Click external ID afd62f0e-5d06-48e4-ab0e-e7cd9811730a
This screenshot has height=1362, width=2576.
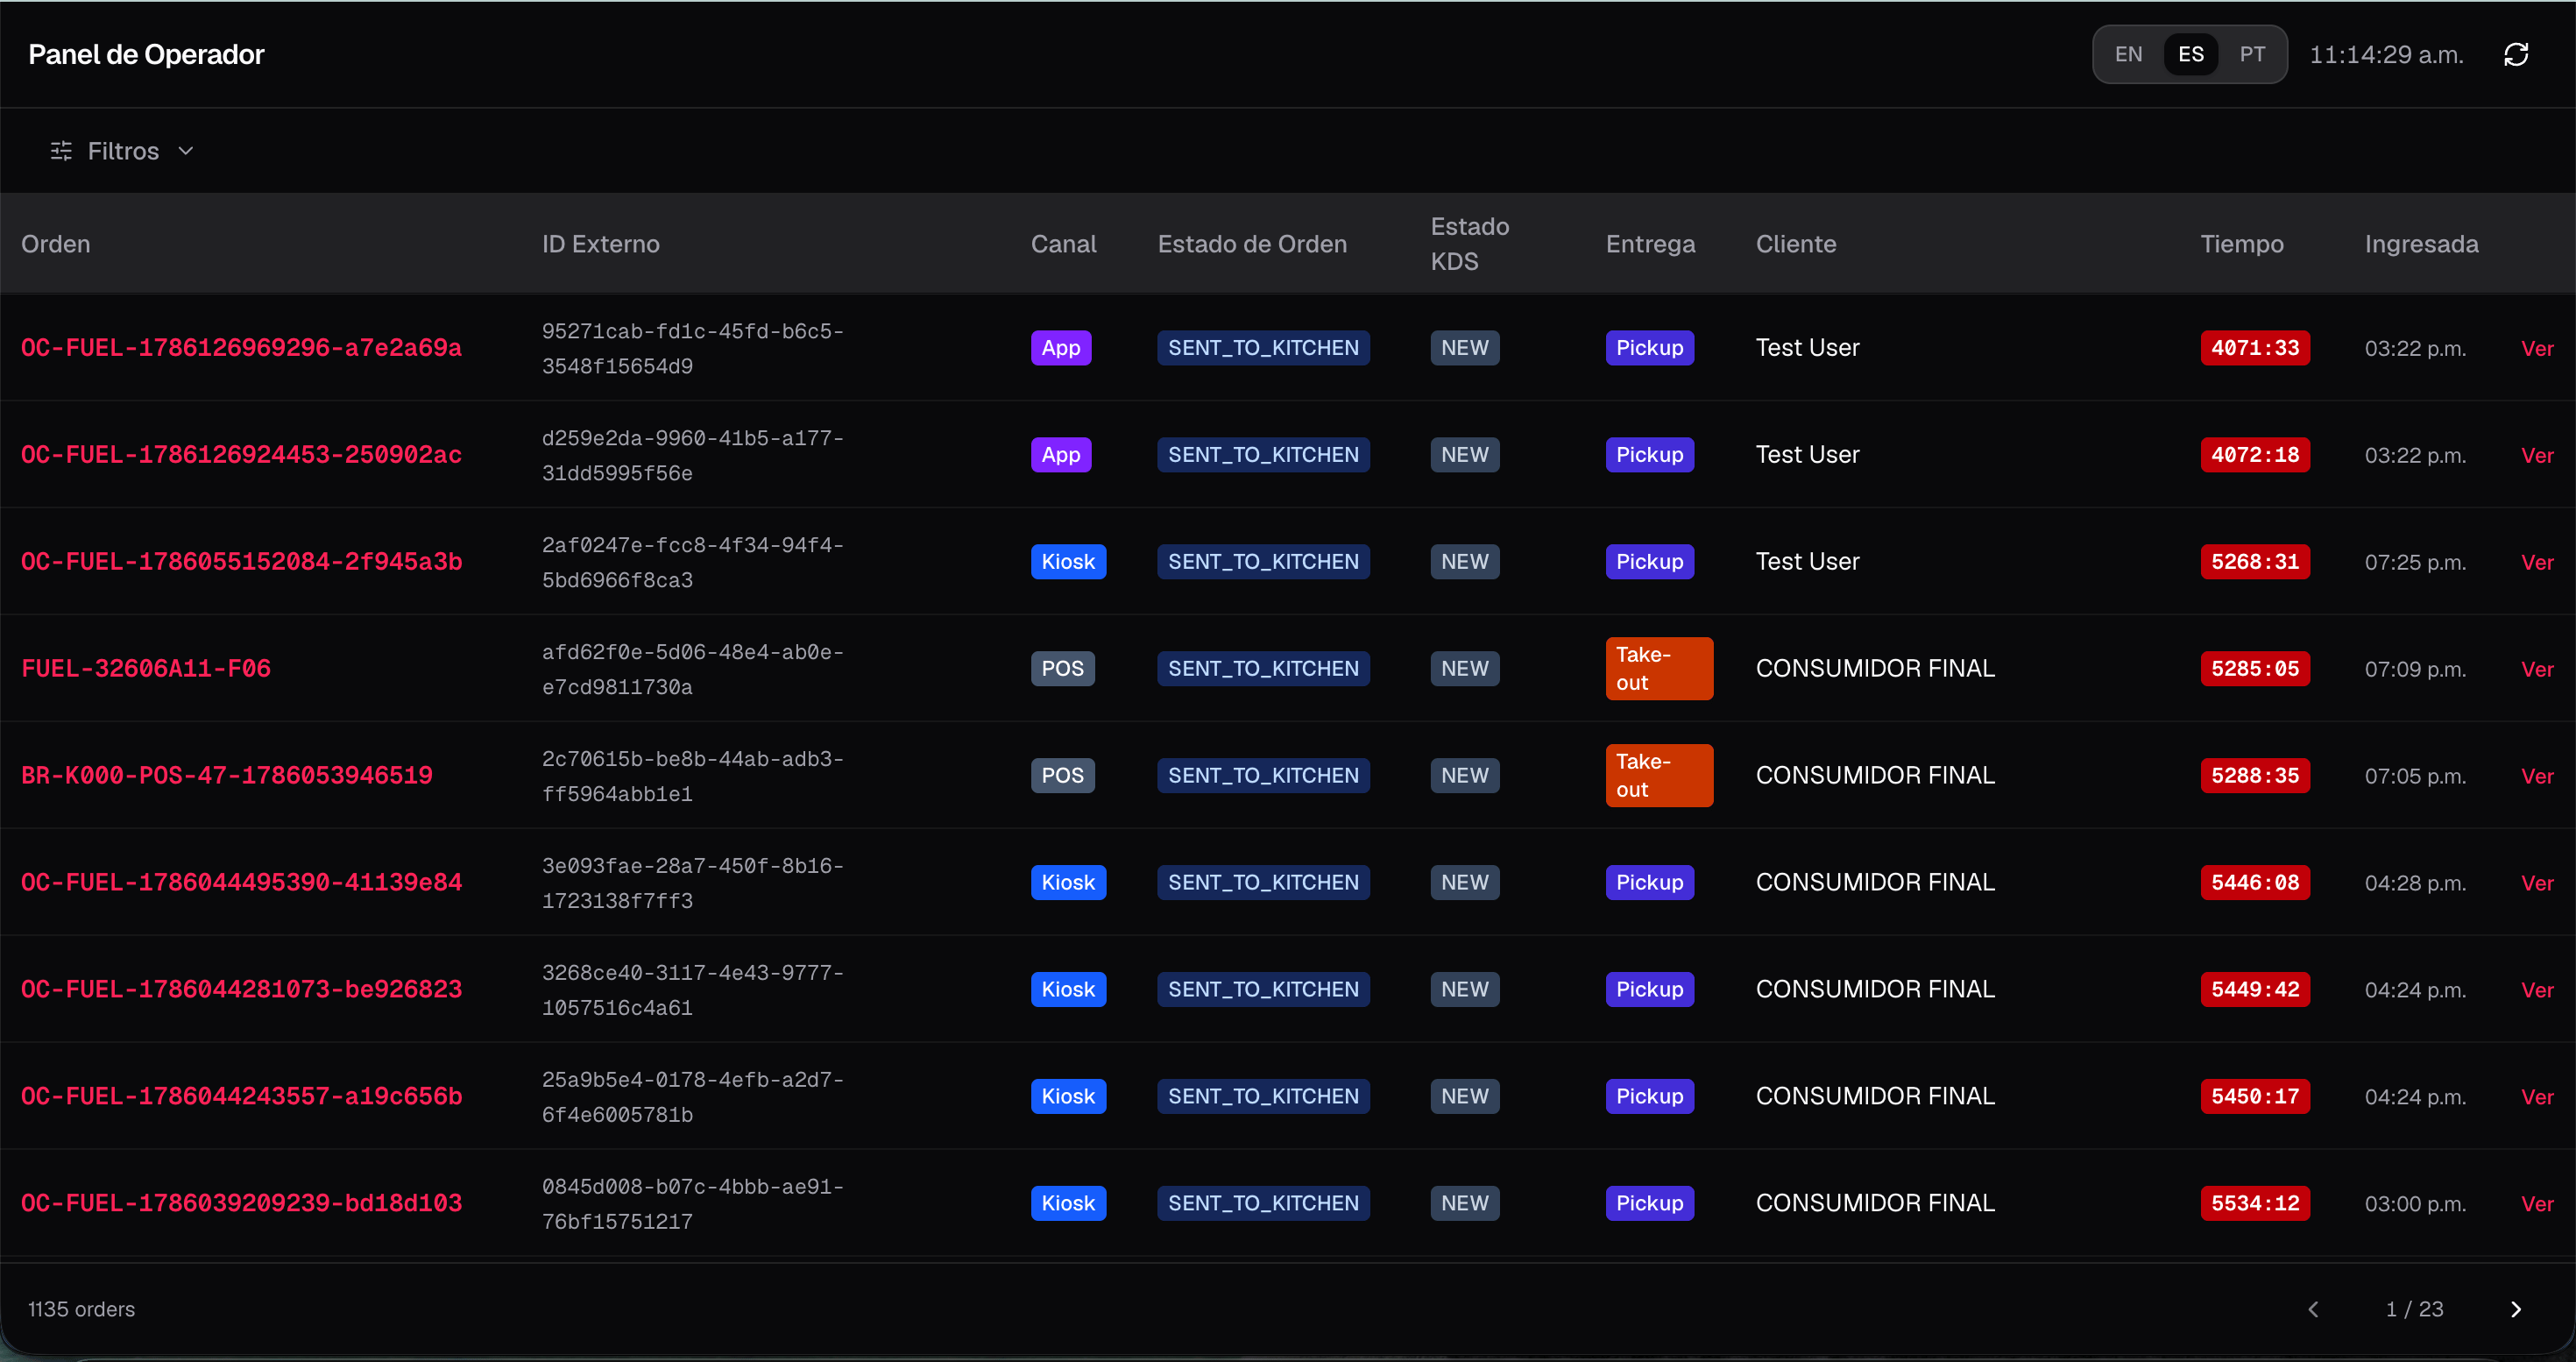click(693, 670)
